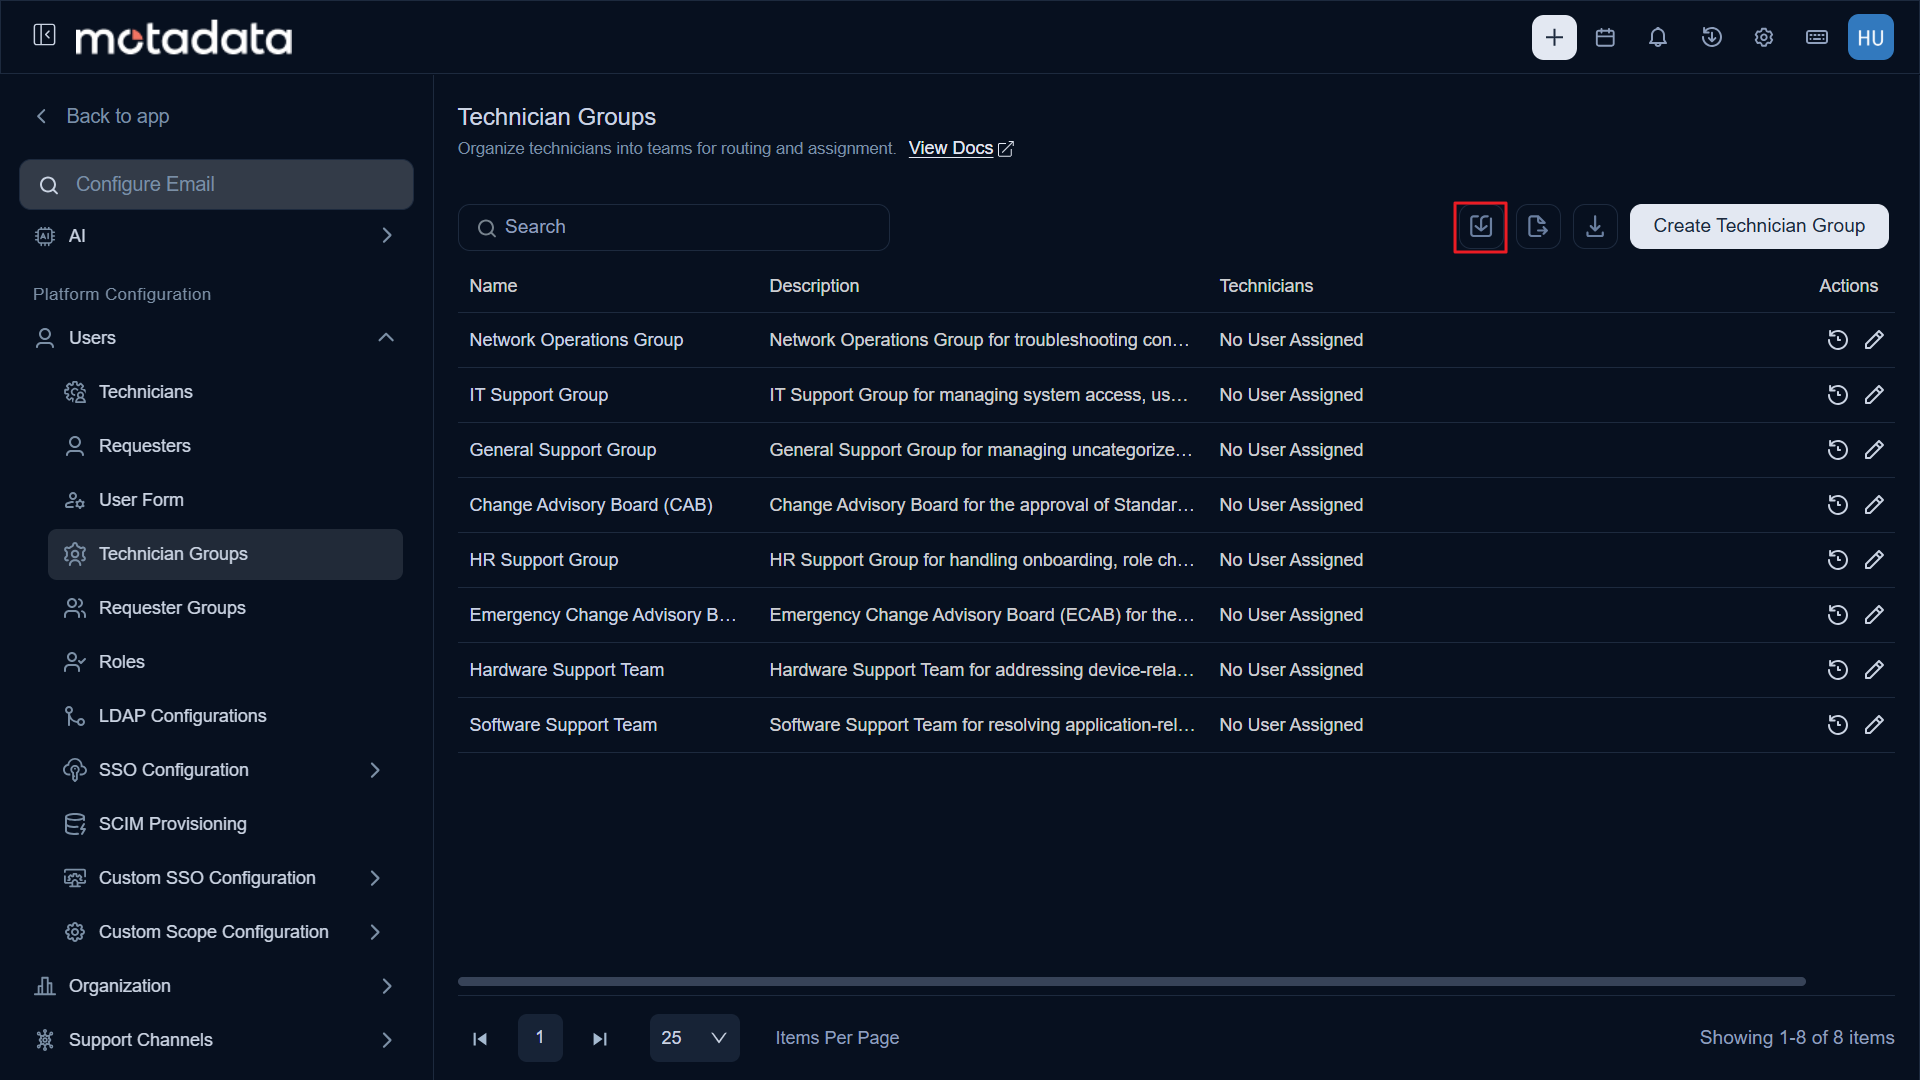Image resolution: width=1920 pixels, height=1080 pixels.
Task: Open the HU user avatar
Action: 1870,38
